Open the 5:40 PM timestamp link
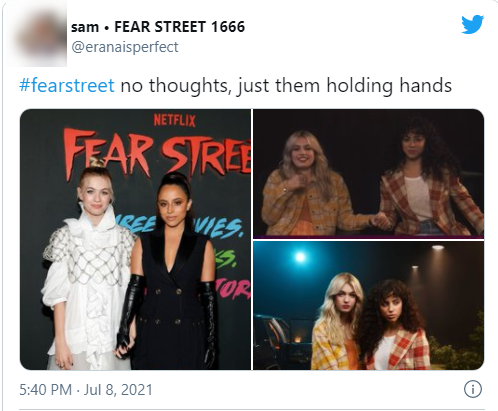This screenshot has width=498, height=411. (x=45, y=390)
